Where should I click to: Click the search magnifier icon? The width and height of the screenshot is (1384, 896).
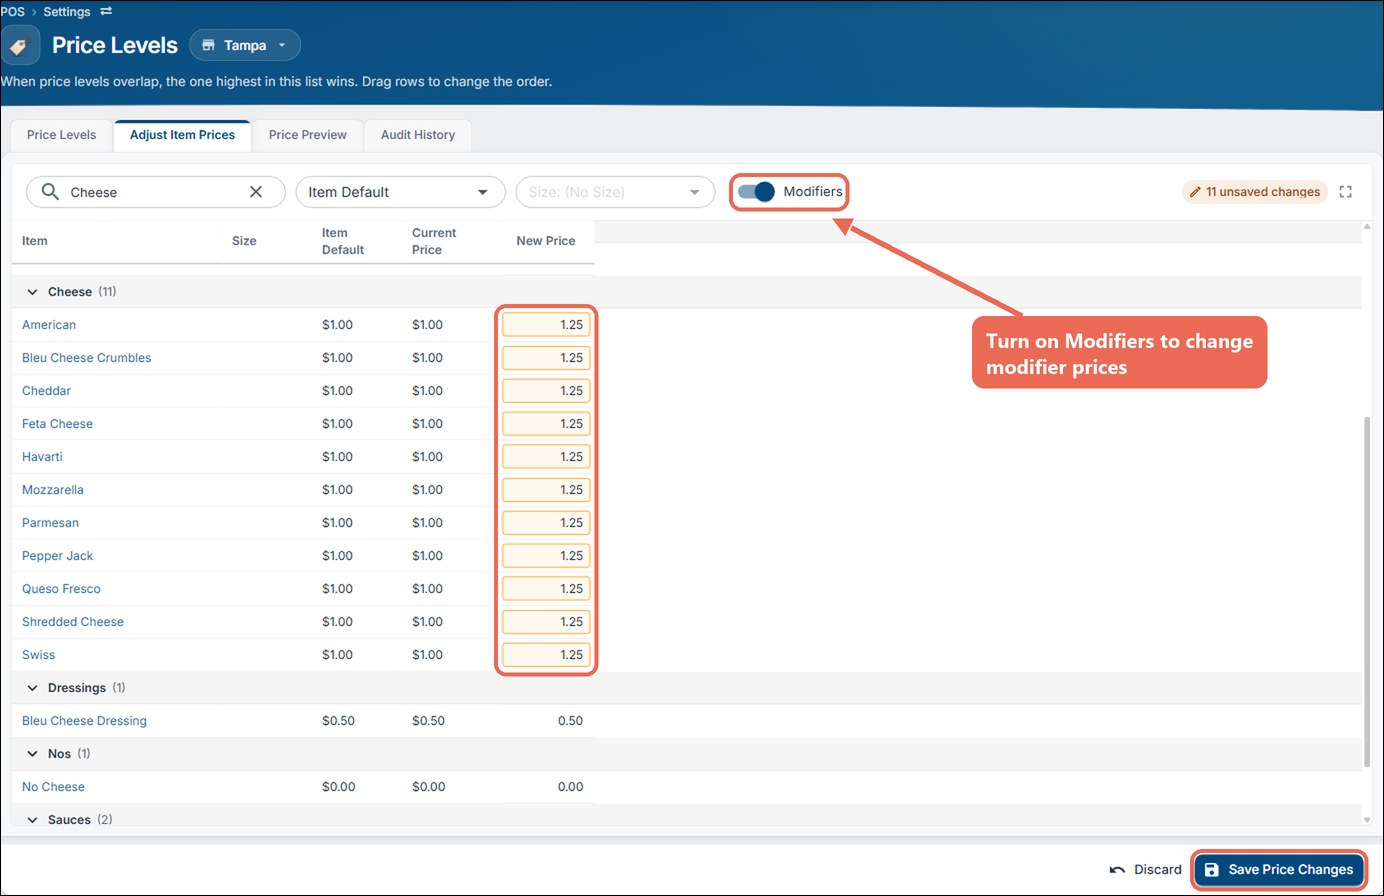(x=50, y=192)
